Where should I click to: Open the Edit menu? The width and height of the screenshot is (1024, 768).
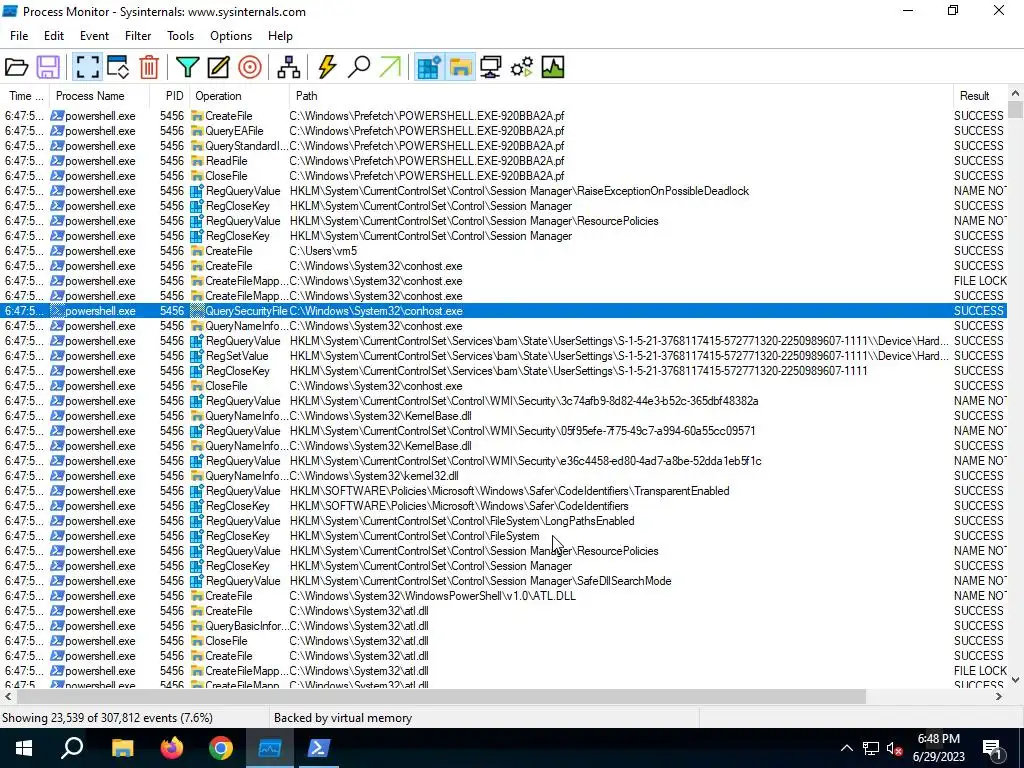54,36
